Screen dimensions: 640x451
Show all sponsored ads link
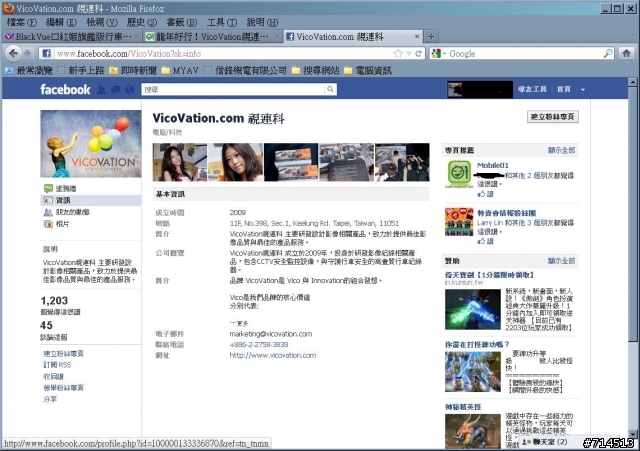coord(561,261)
